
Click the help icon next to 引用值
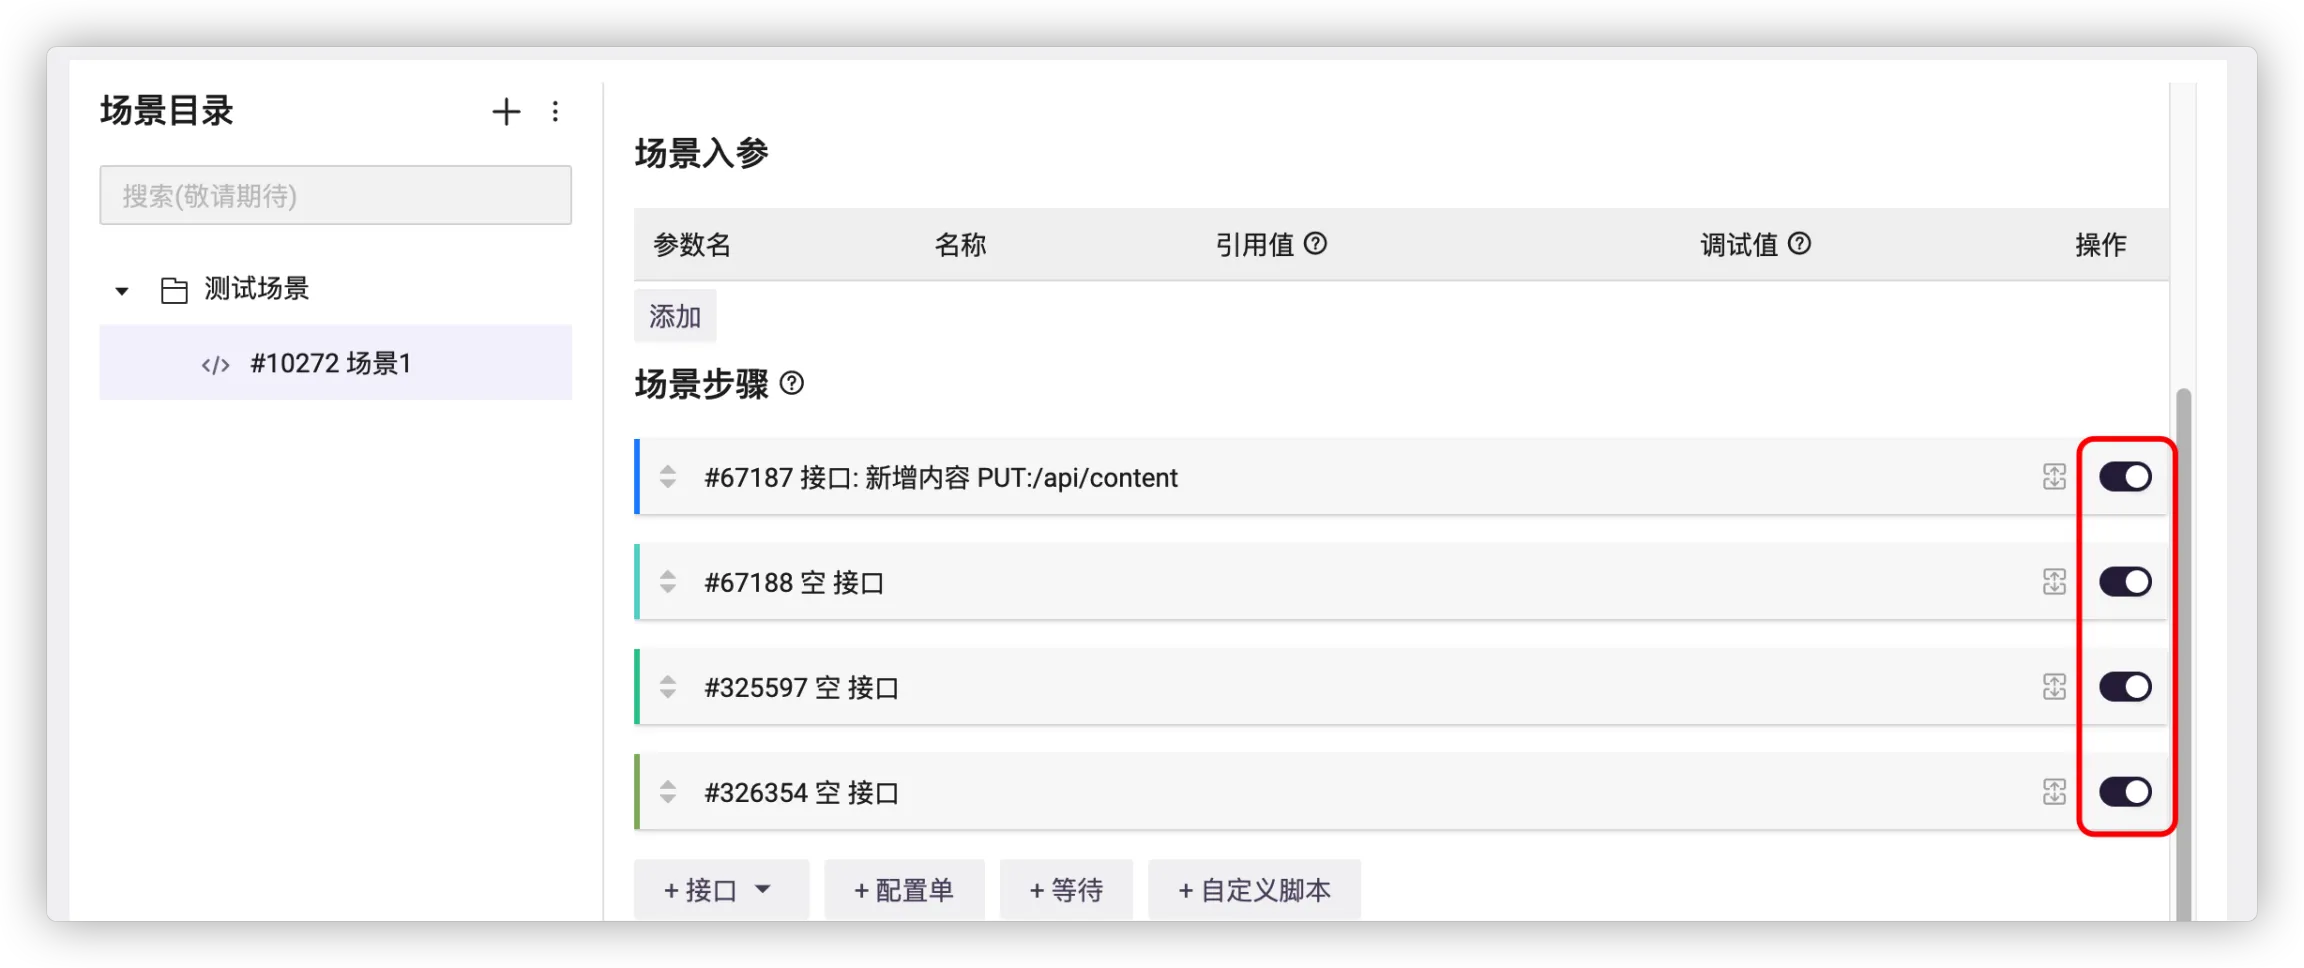coord(1316,243)
